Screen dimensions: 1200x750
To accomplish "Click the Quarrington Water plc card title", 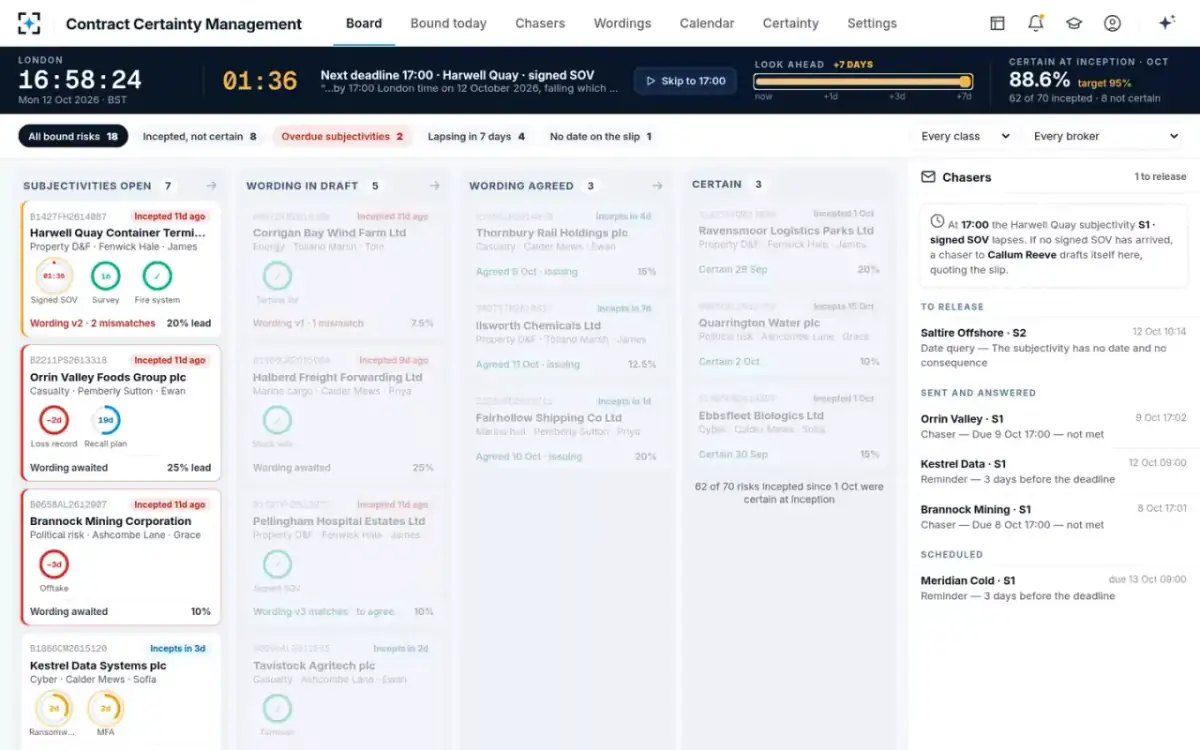I will (x=759, y=323).
